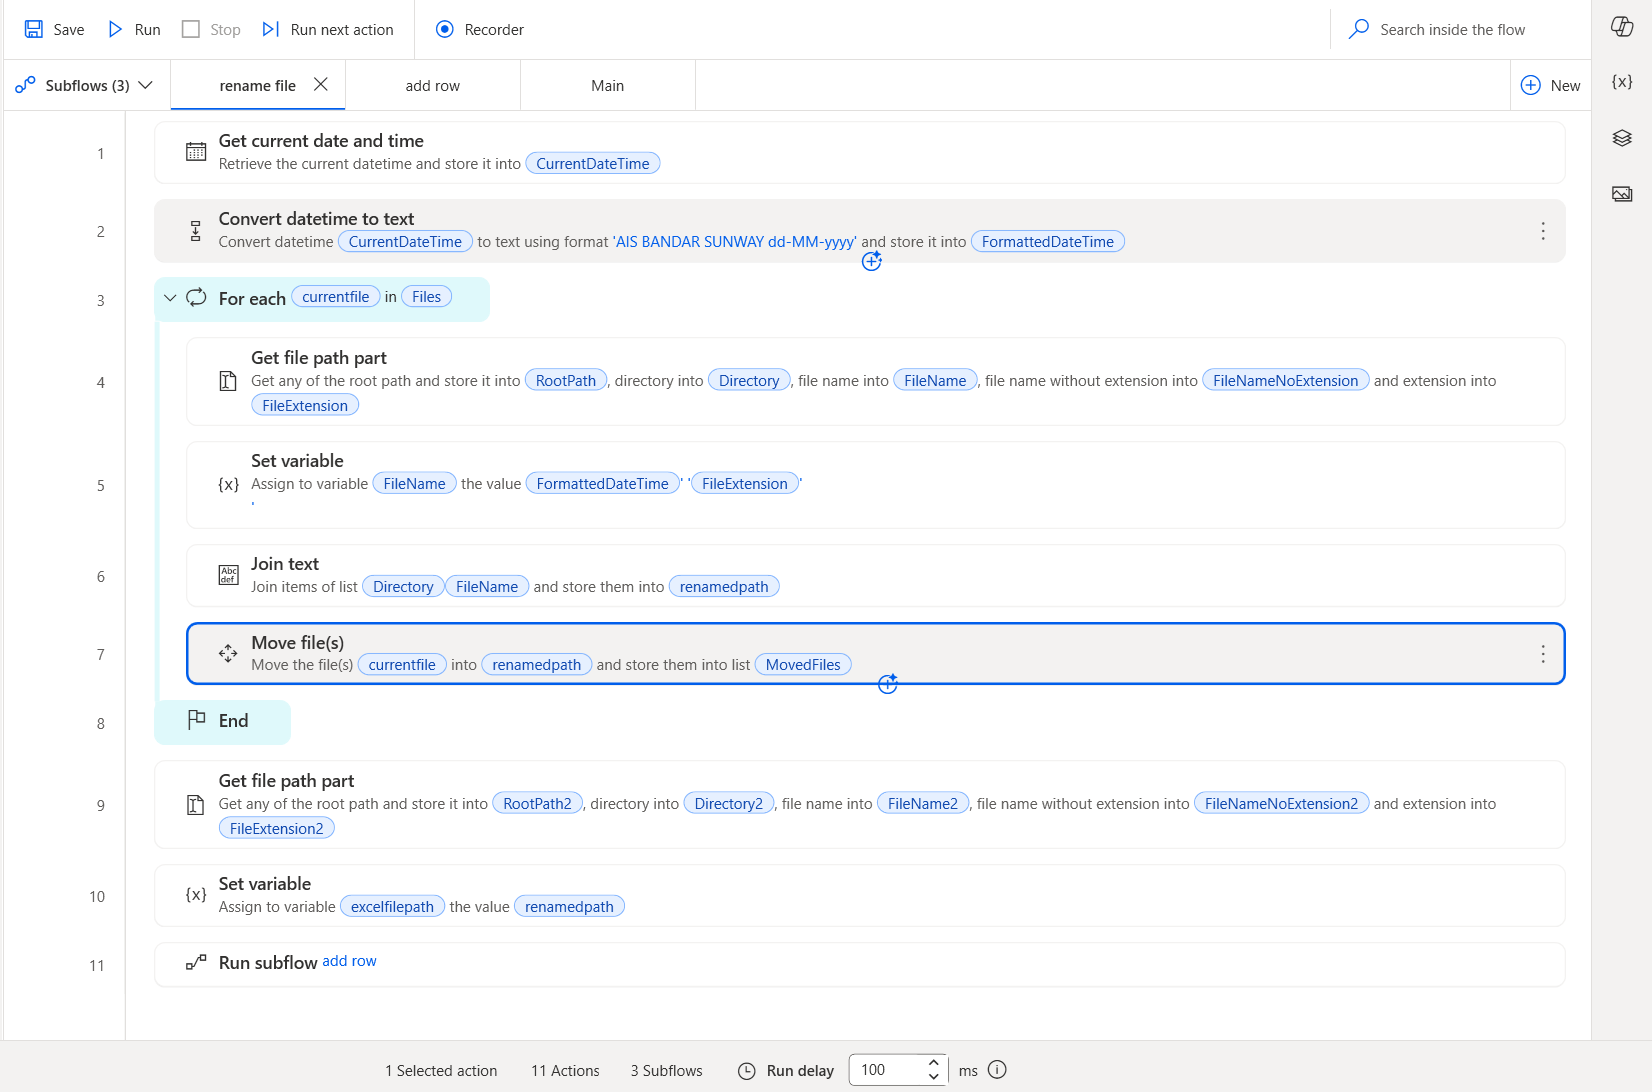Switch to the Main tab
1652x1092 pixels.
pos(607,86)
